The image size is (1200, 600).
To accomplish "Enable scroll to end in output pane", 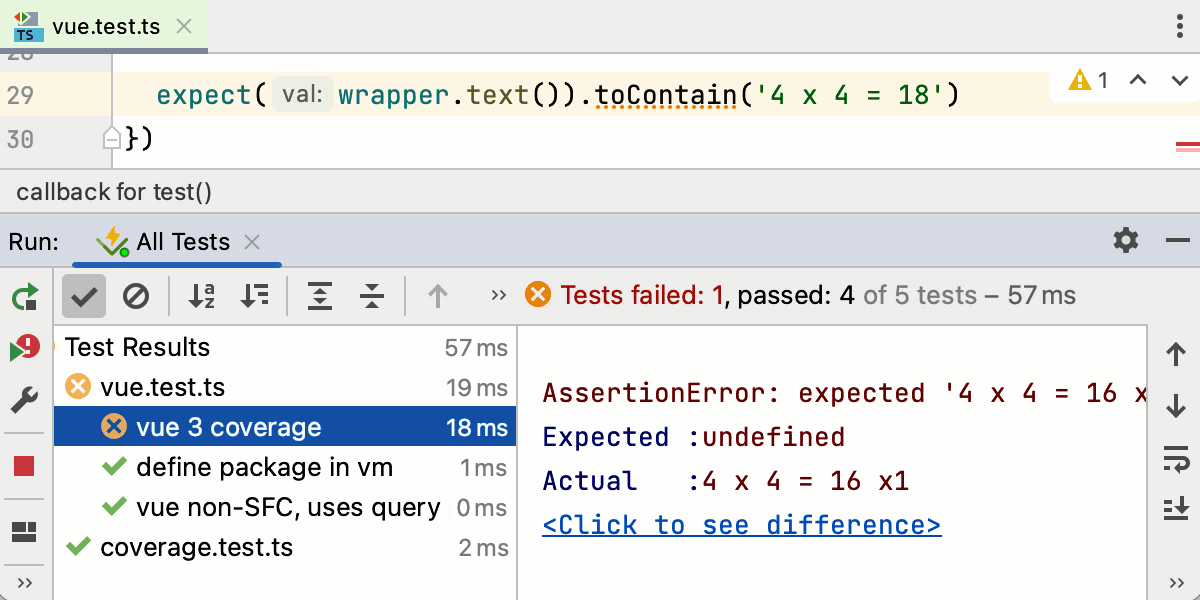I will [x=1175, y=509].
